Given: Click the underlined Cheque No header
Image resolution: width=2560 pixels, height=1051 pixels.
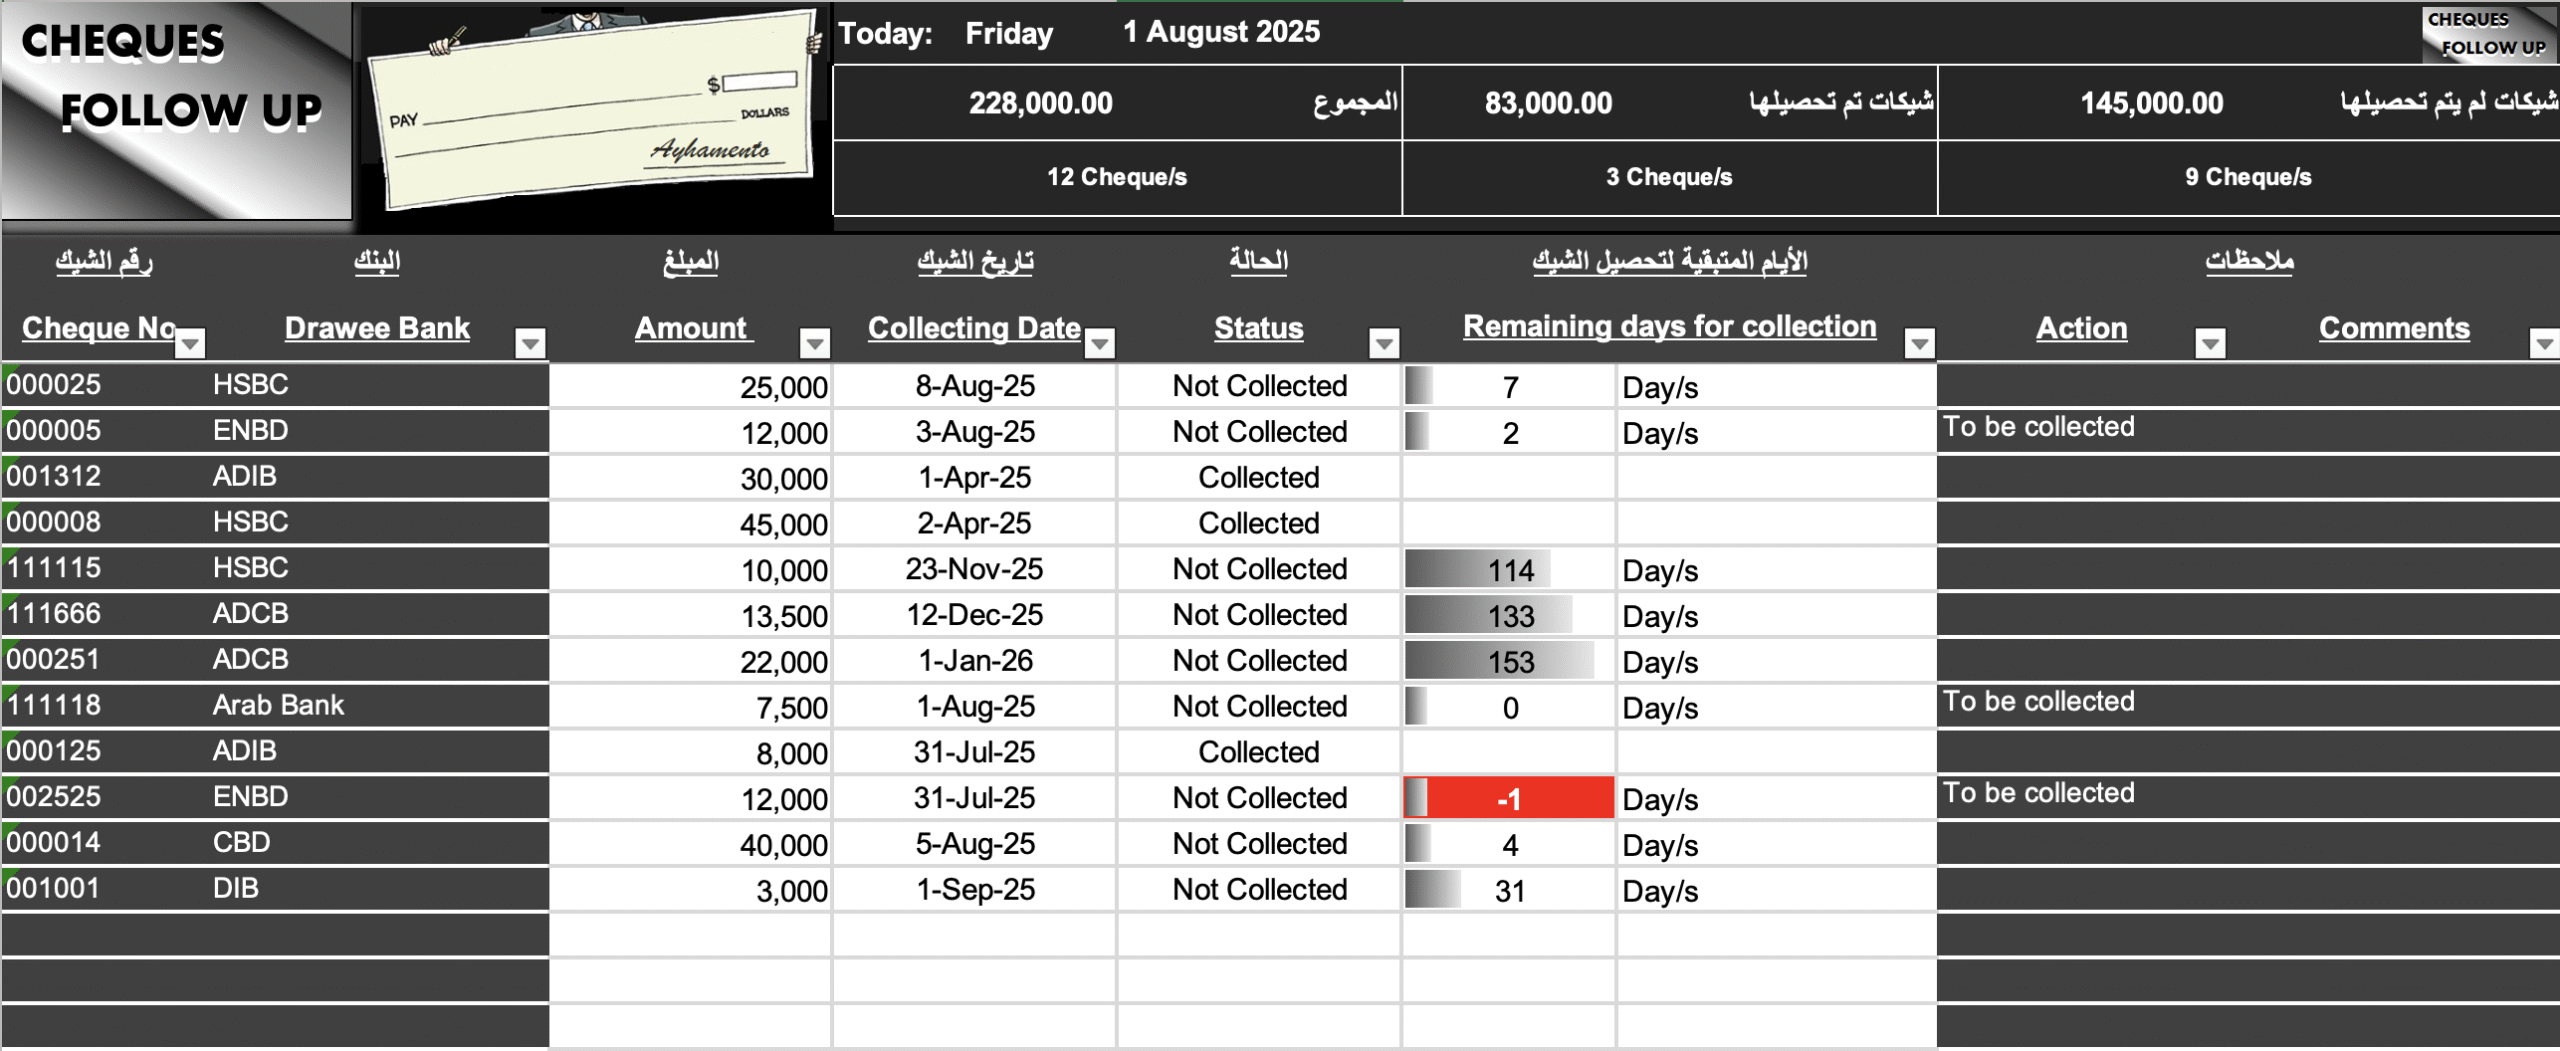Looking at the screenshot, I should pos(97,328).
